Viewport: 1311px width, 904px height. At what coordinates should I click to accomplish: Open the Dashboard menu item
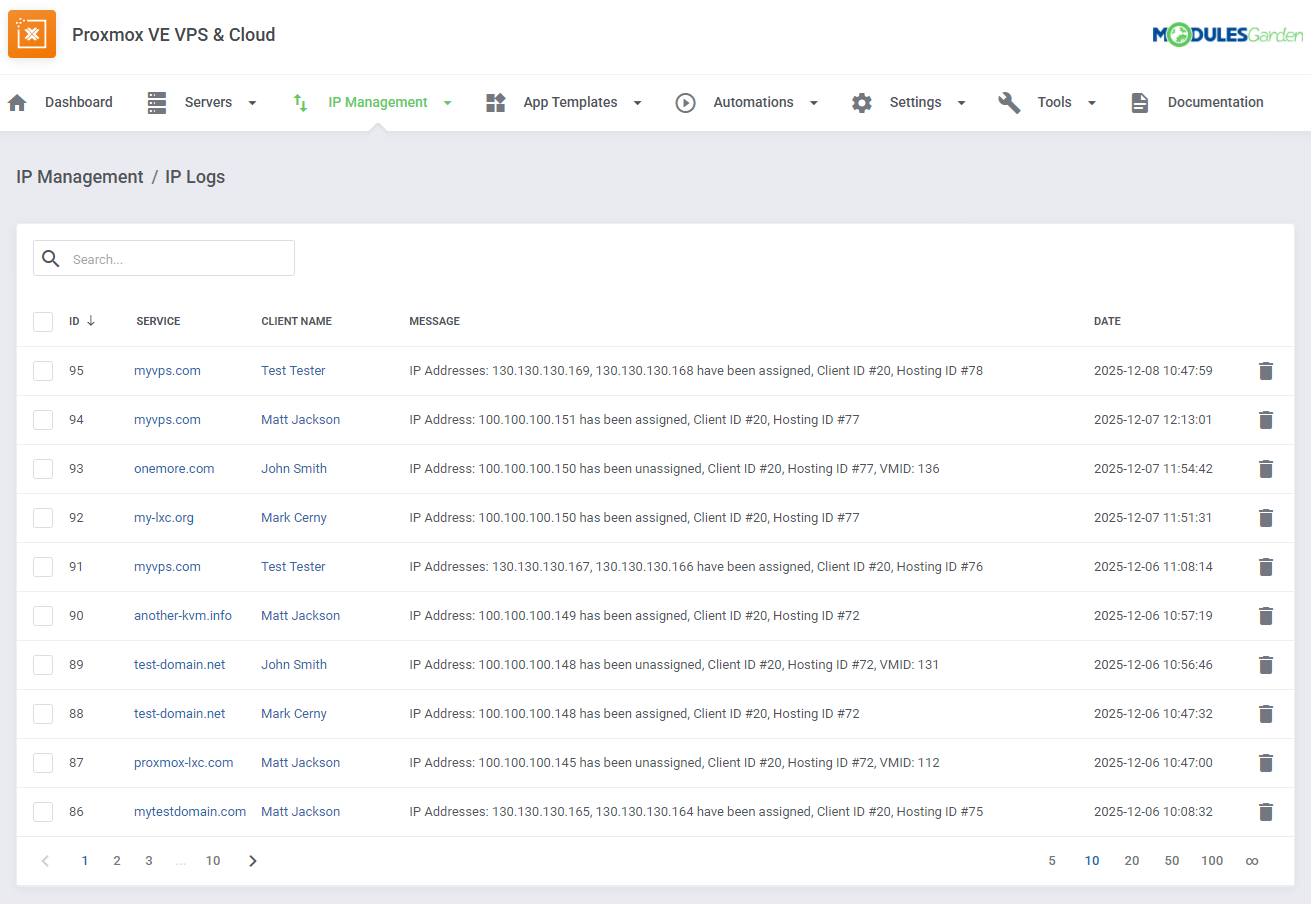click(x=79, y=102)
